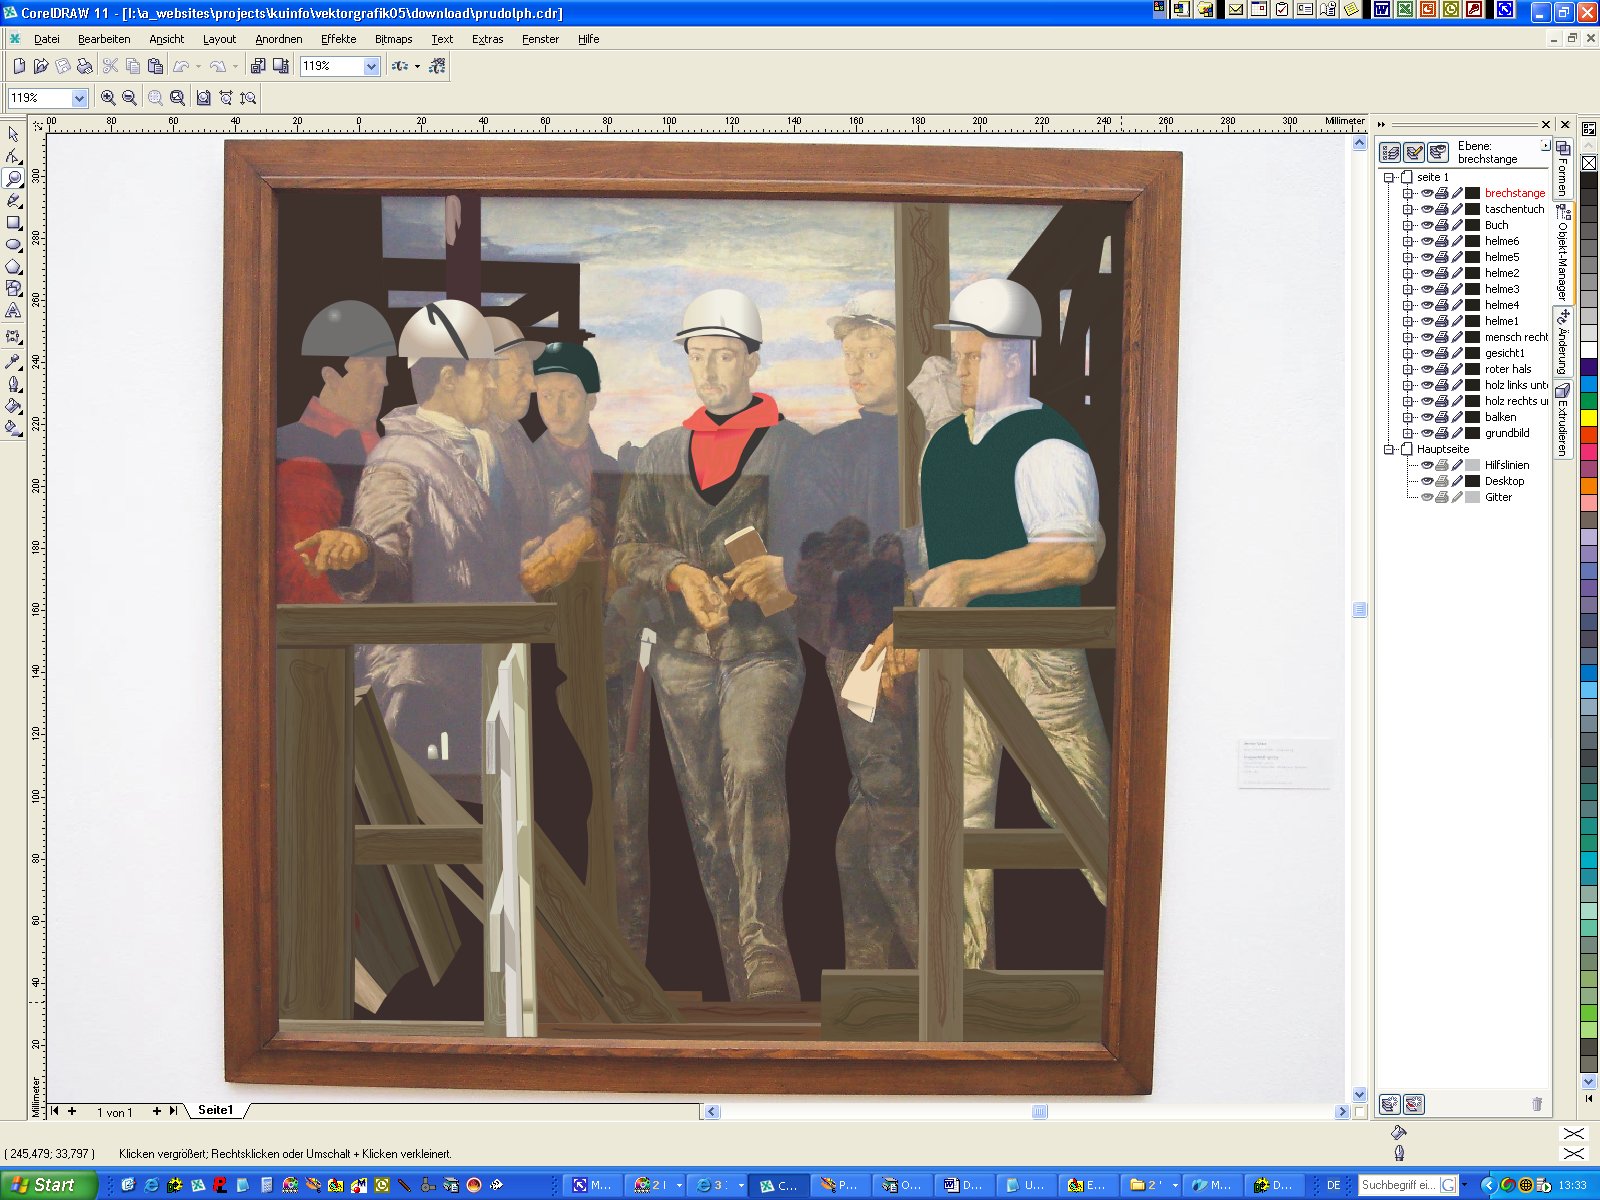Pick the yellow swatch in color palette

coord(1588,418)
